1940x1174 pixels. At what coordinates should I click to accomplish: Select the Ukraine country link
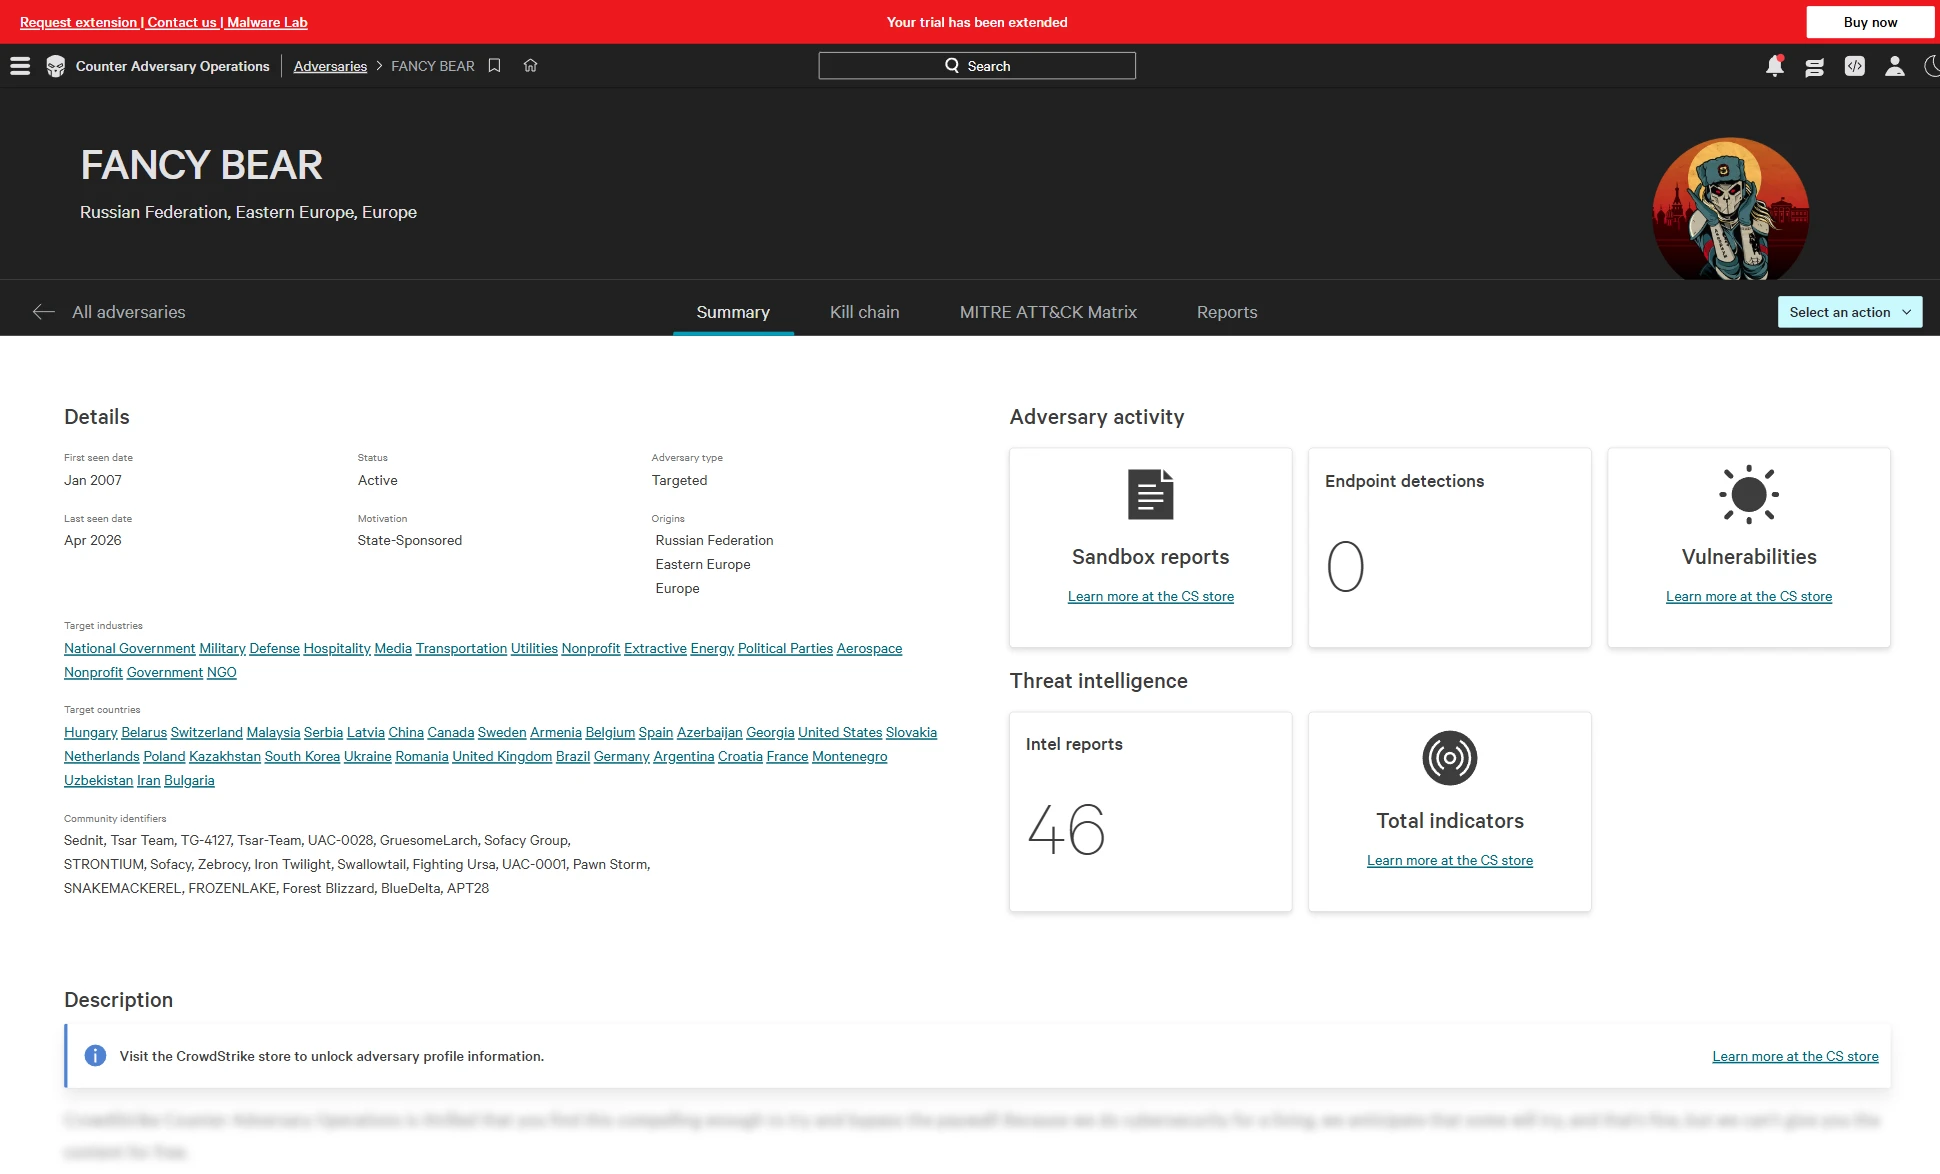pyautogui.click(x=367, y=756)
